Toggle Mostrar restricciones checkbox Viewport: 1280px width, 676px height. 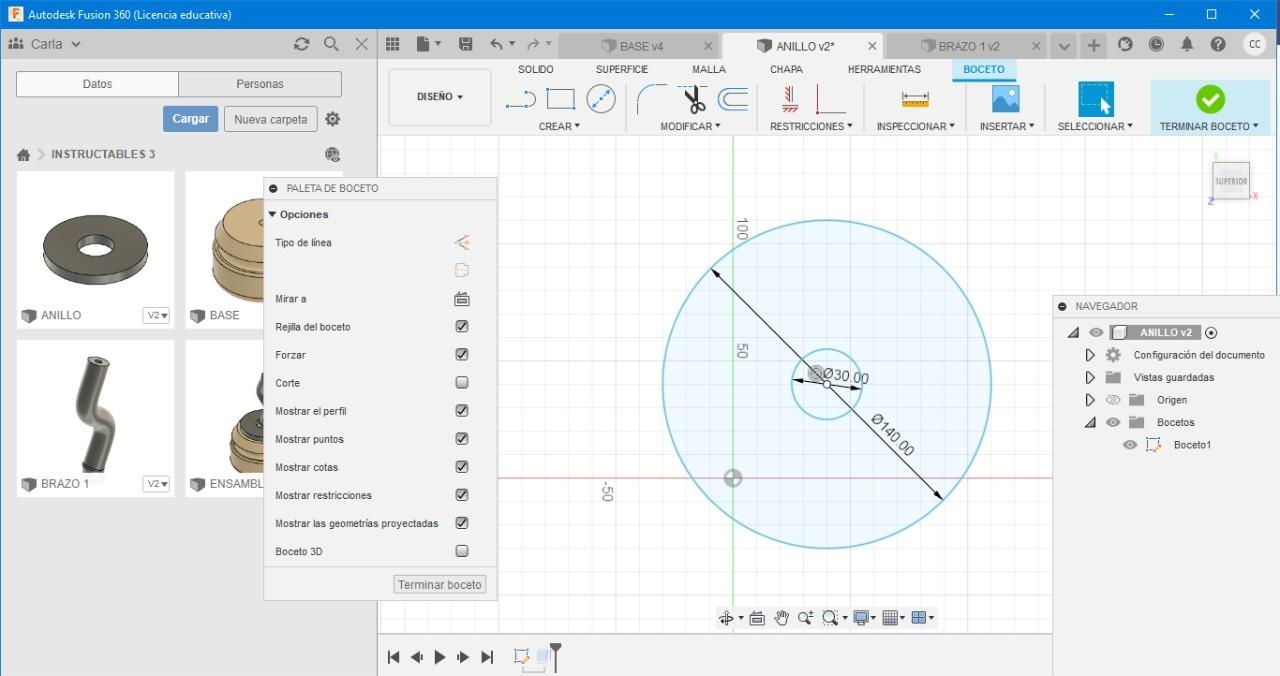pyautogui.click(x=462, y=494)
